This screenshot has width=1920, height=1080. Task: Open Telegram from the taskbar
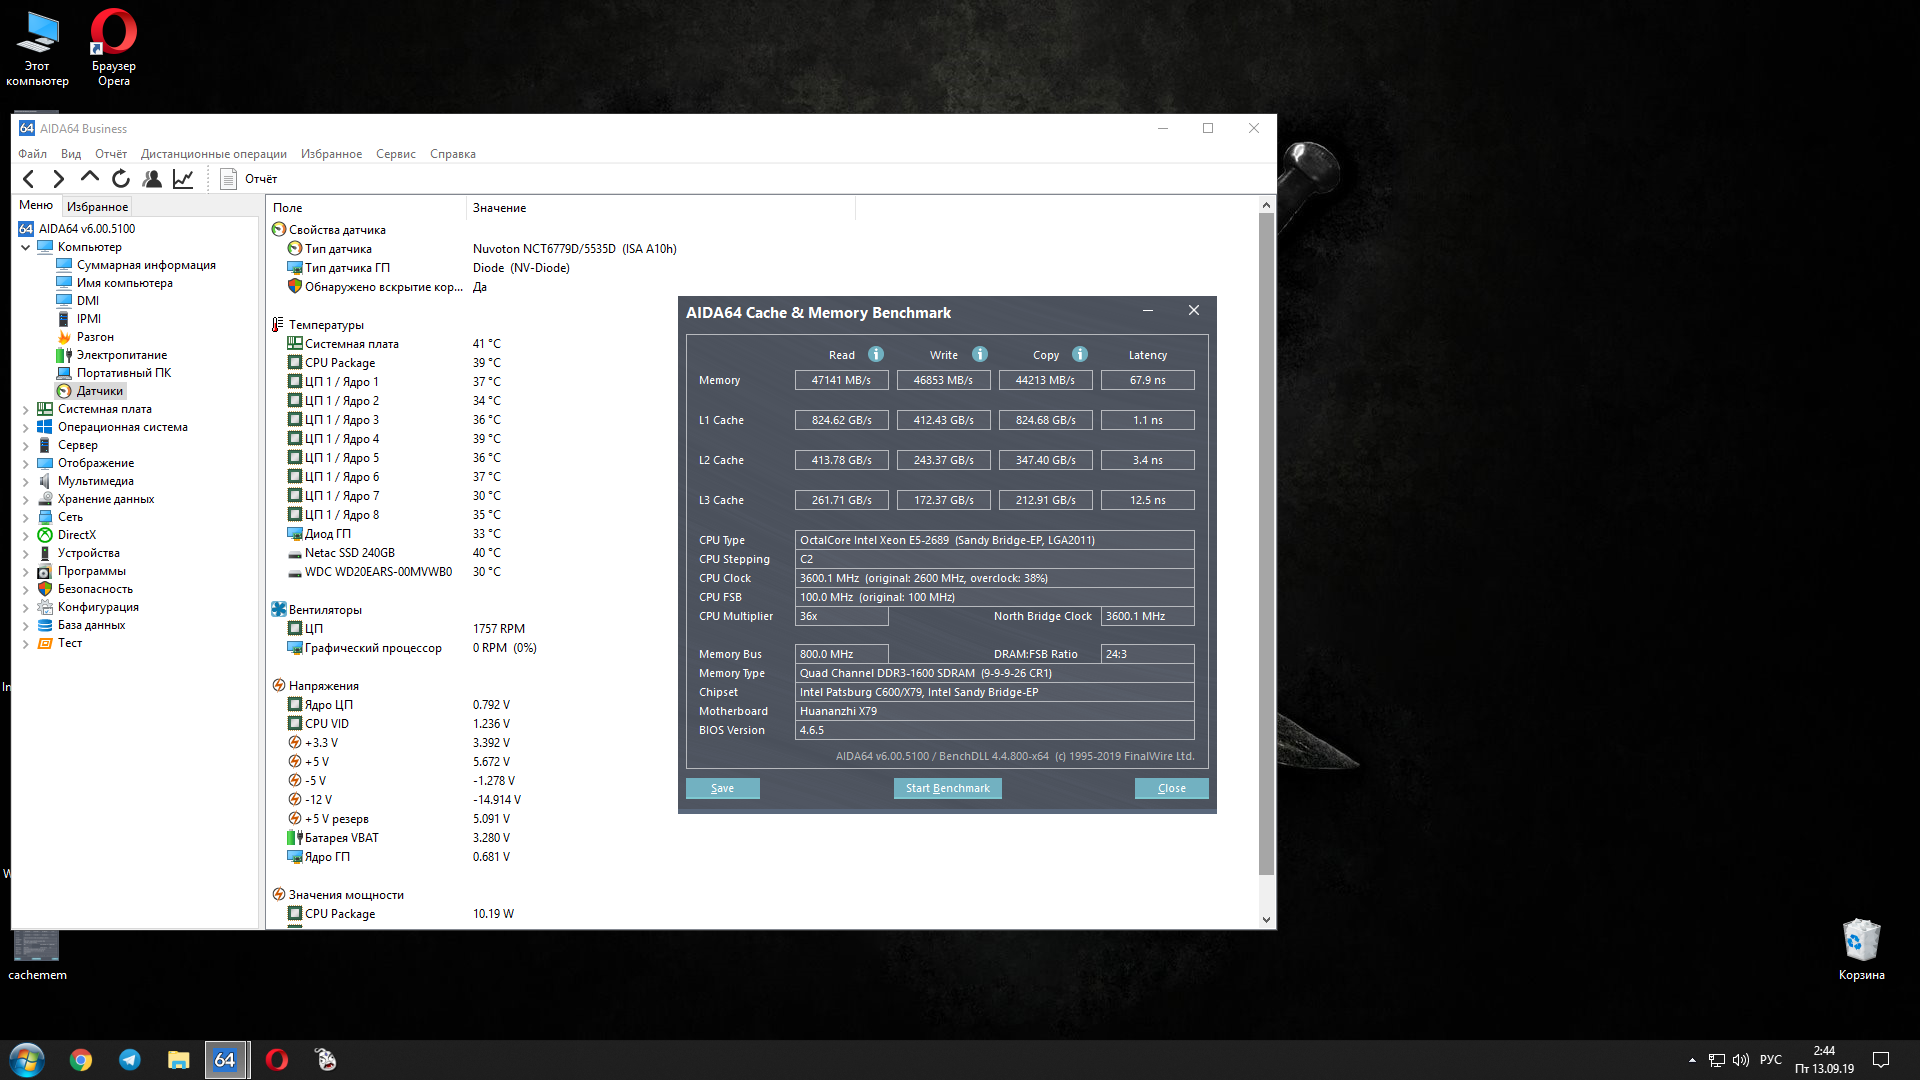(130, 1060)
